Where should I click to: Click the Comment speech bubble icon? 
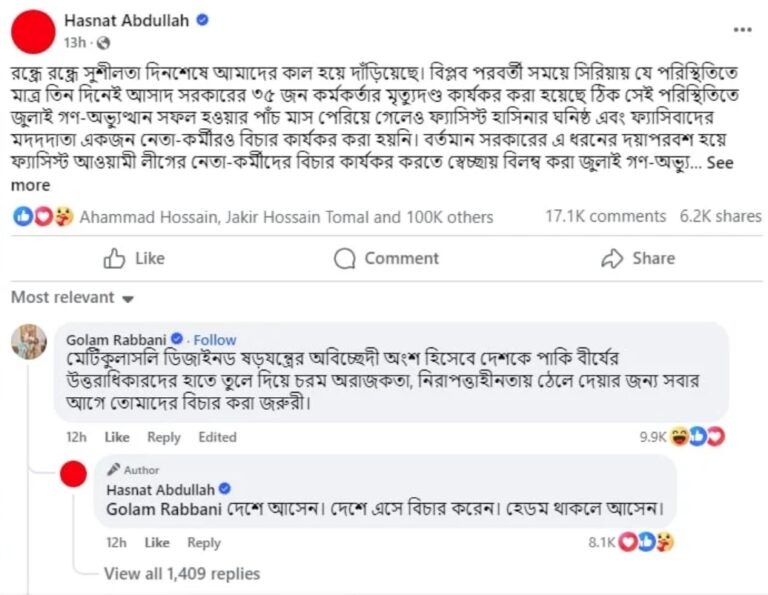pos(344,258)
